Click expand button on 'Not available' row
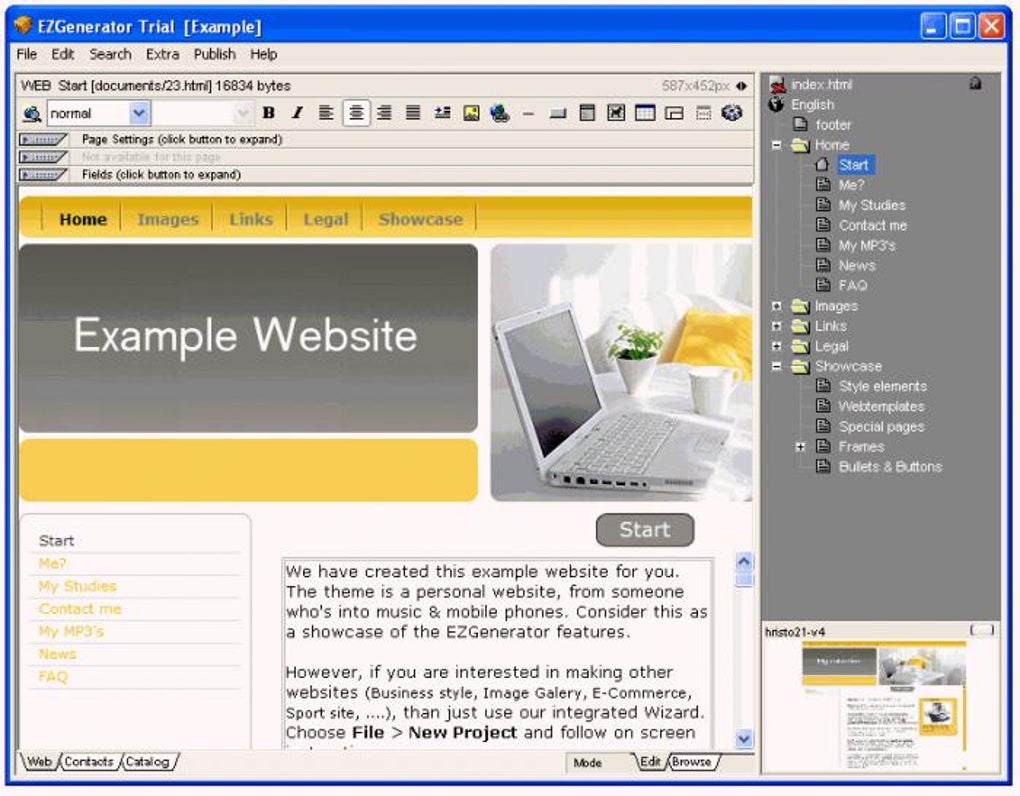Screen dimensions: 1020x796 point(43,157)
